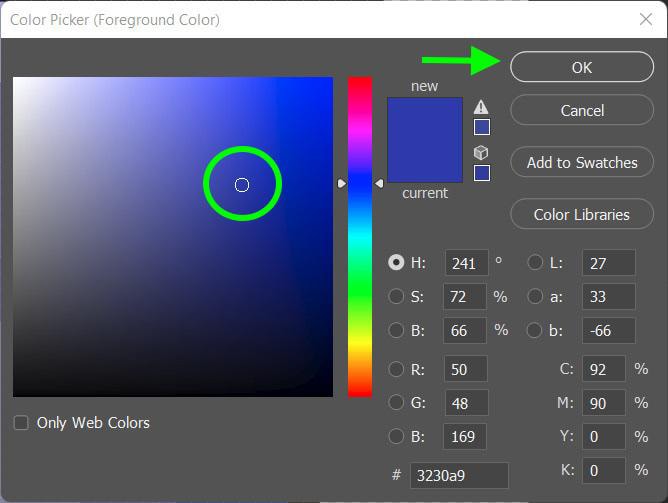Click the hue field showing 241
668x503 pixels.
(466, 263)
